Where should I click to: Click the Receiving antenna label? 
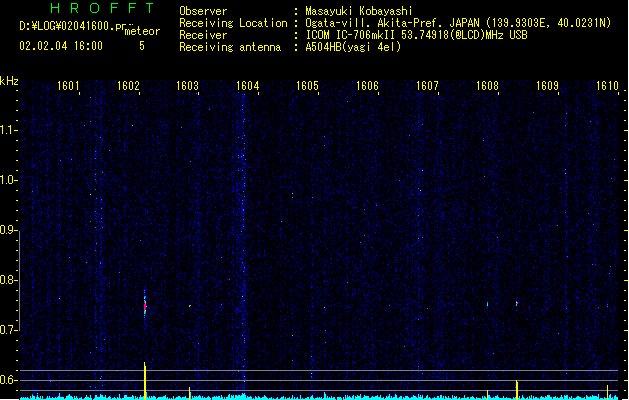click(x=230, y=47)
